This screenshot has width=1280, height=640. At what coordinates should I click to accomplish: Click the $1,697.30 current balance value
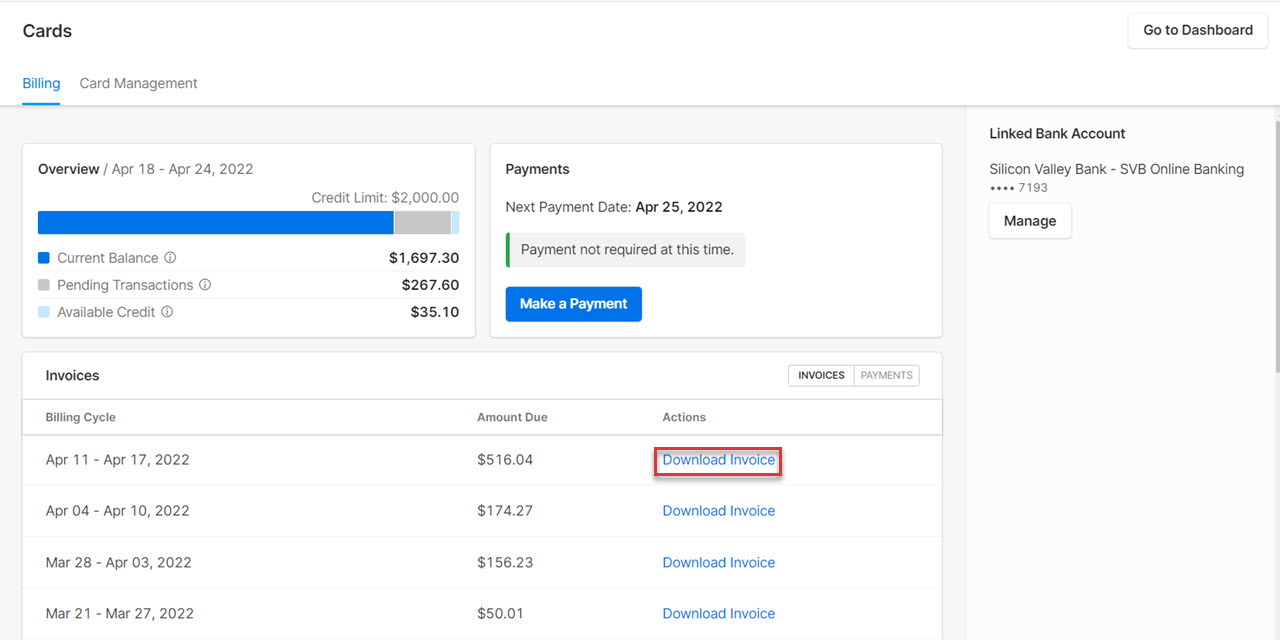point(424,258)
